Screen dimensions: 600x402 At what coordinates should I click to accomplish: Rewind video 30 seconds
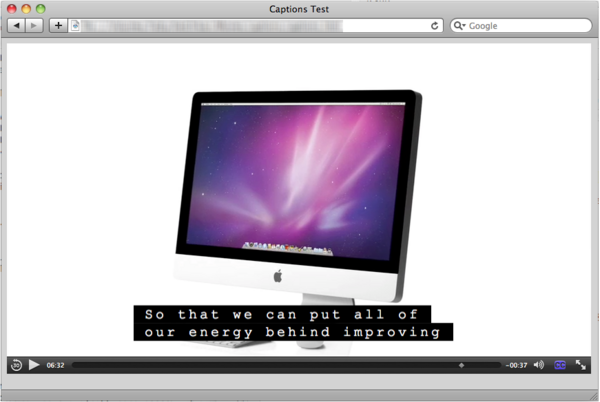[17, 365]
